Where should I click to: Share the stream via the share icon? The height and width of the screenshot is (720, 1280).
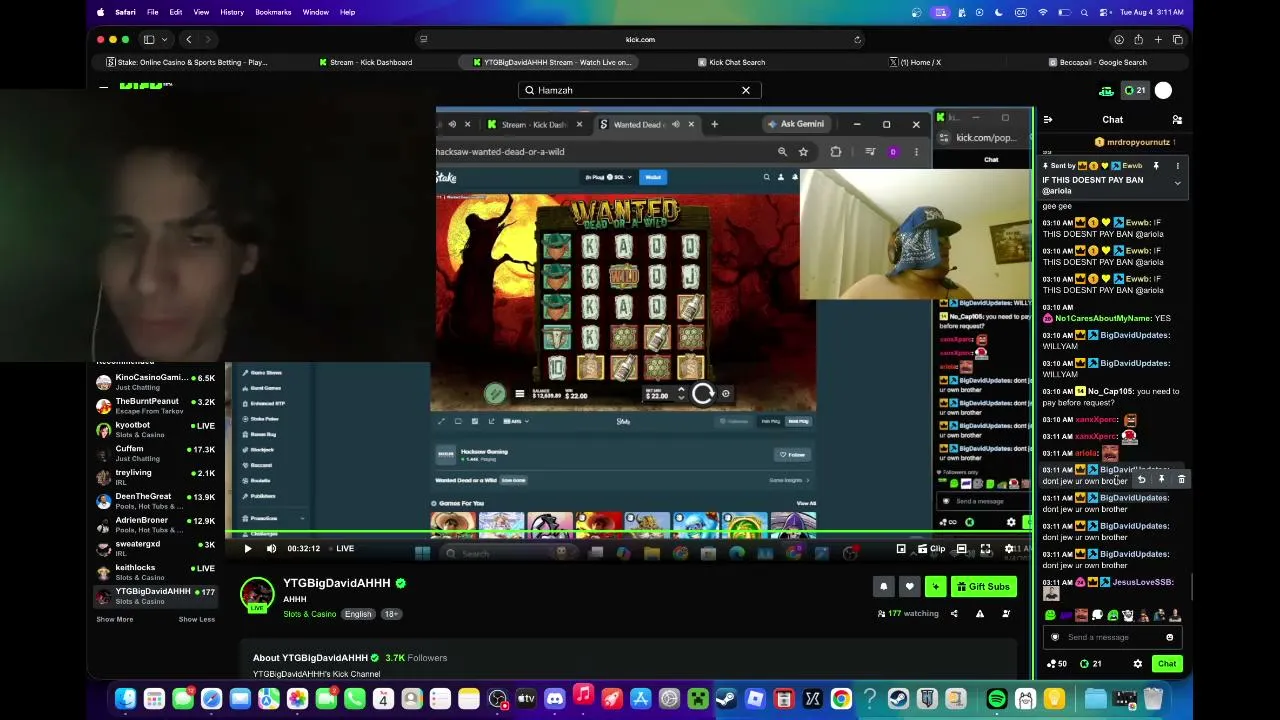coord(954,613)
